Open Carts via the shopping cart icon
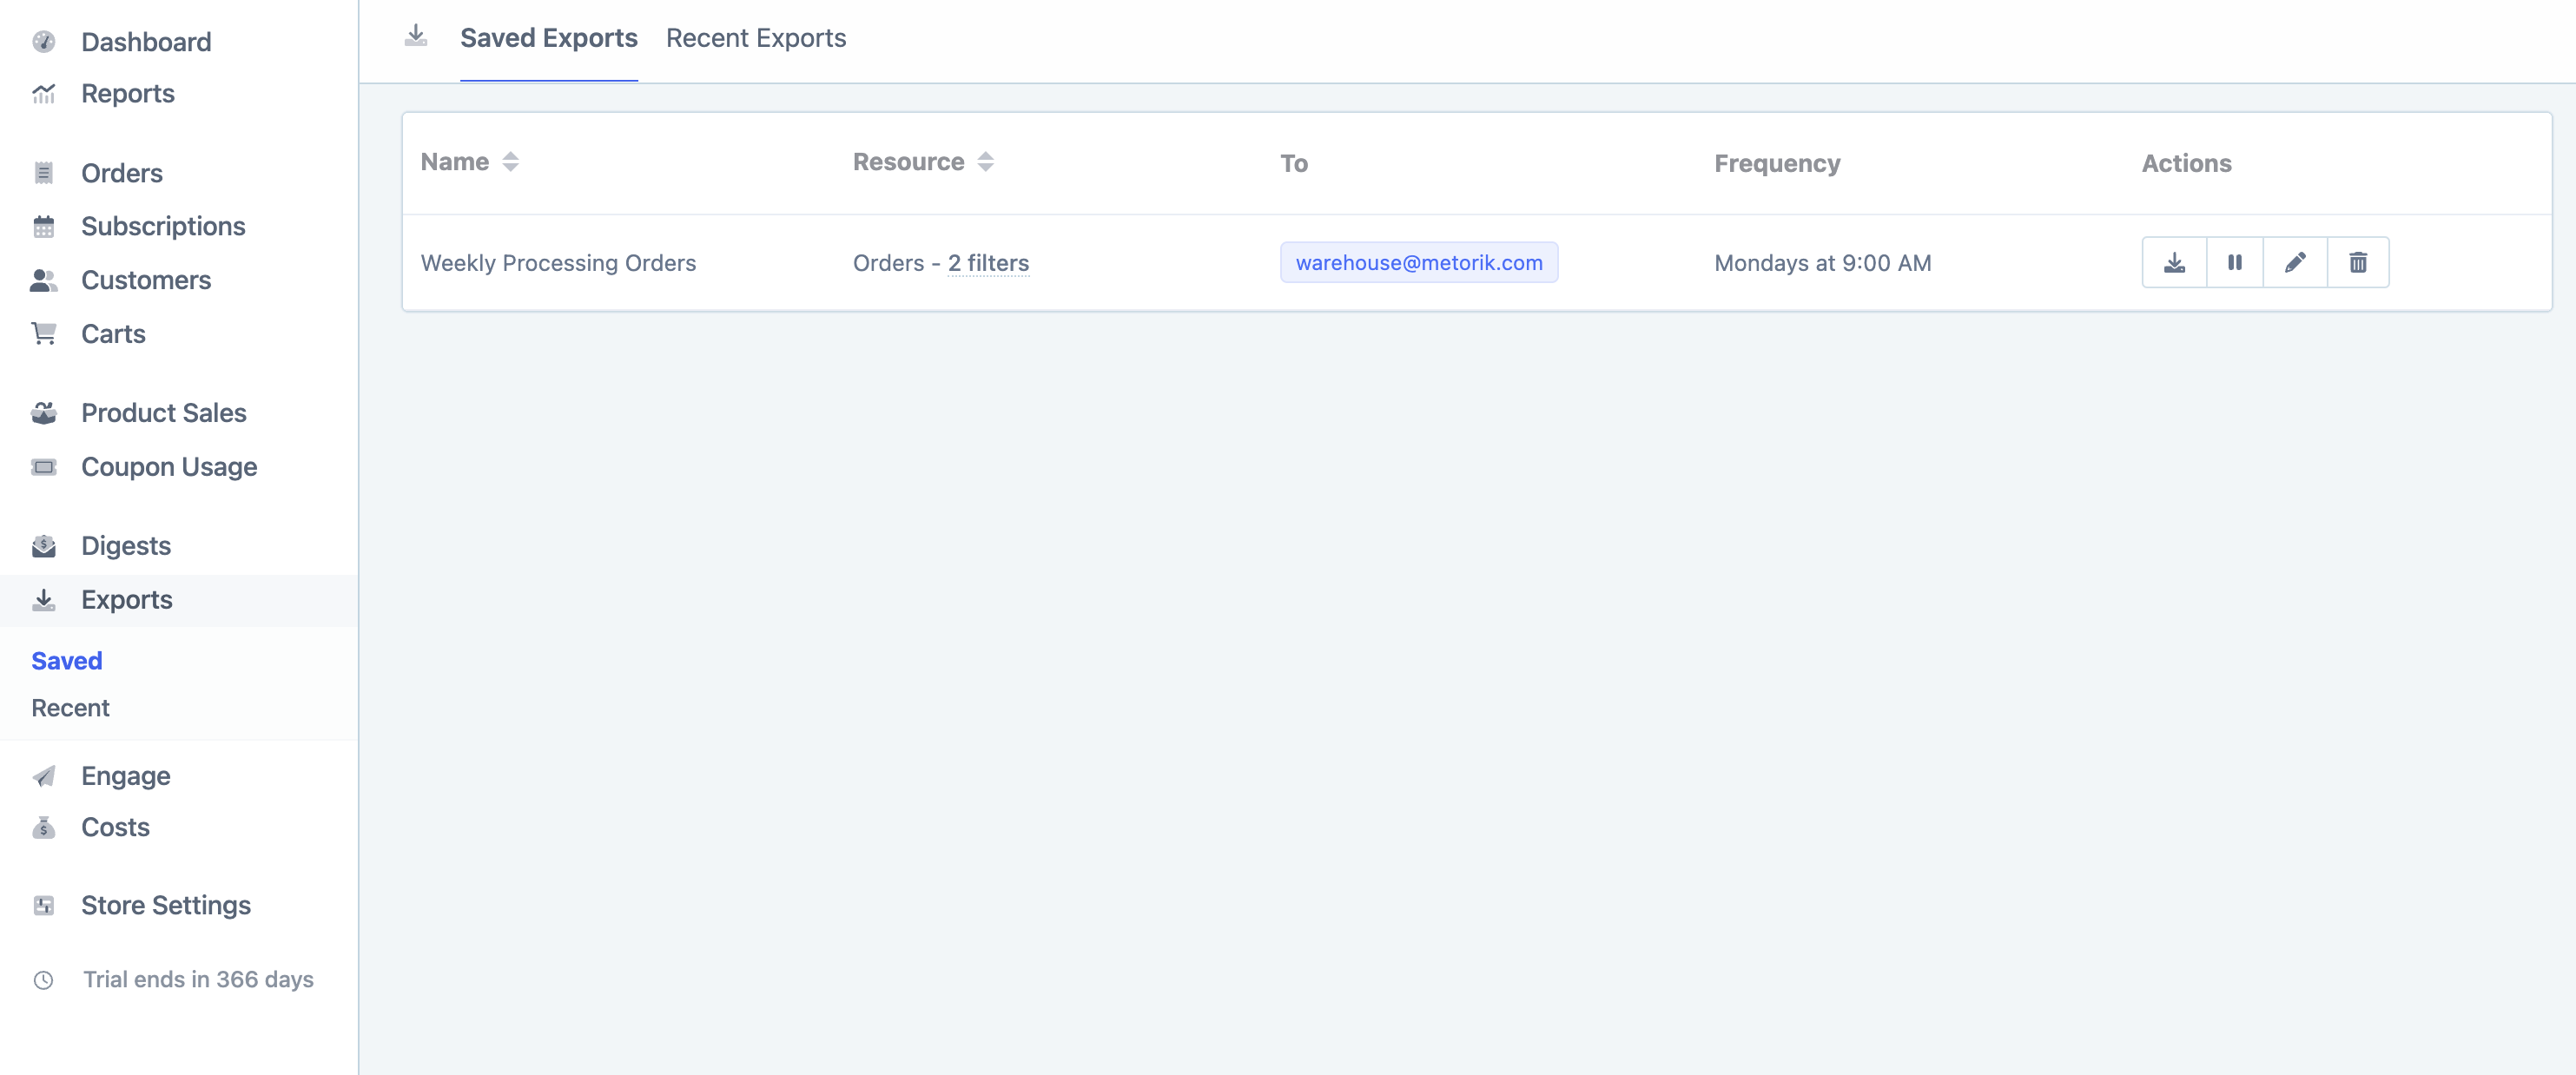The image size is (2576, 1075). (44, 333)
